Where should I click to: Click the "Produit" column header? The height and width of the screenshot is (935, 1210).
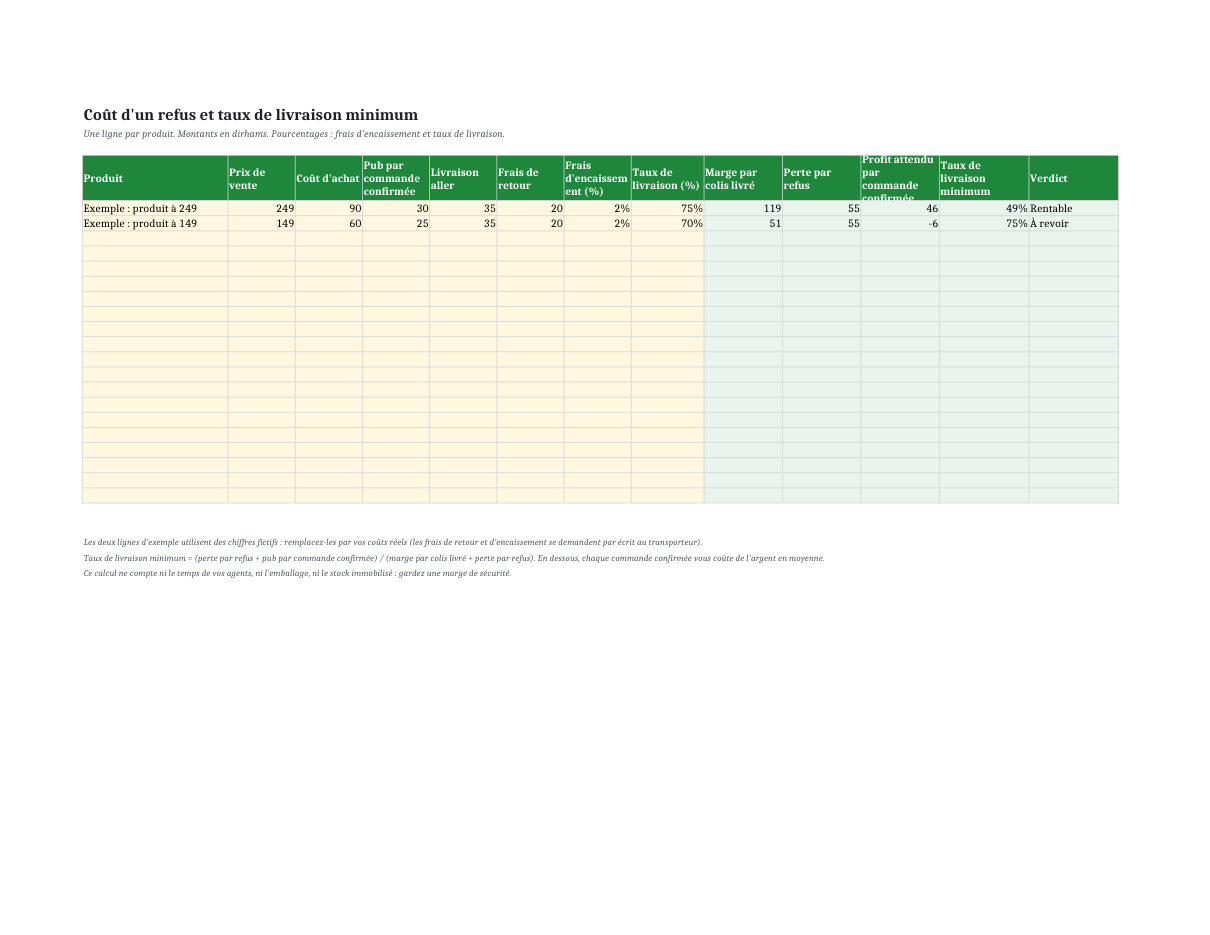[155, 178]
